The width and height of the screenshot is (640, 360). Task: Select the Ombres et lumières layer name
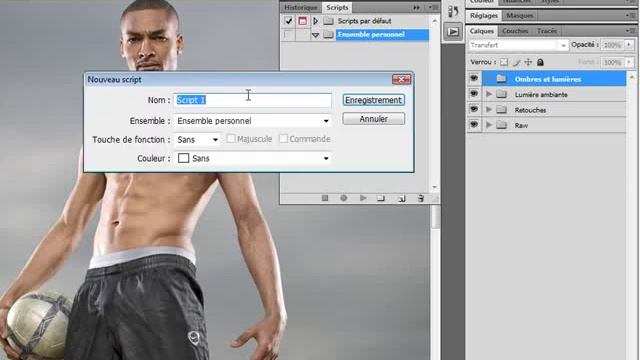coord(548,79)
